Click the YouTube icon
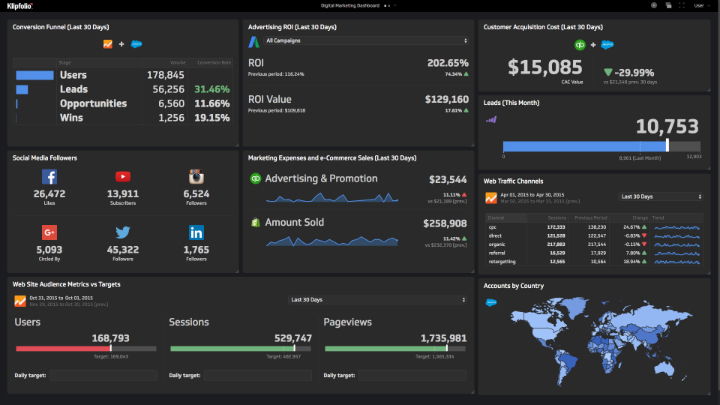Viewport: 720px width, 405px height. pyautogui.click(x=123, y=176)
